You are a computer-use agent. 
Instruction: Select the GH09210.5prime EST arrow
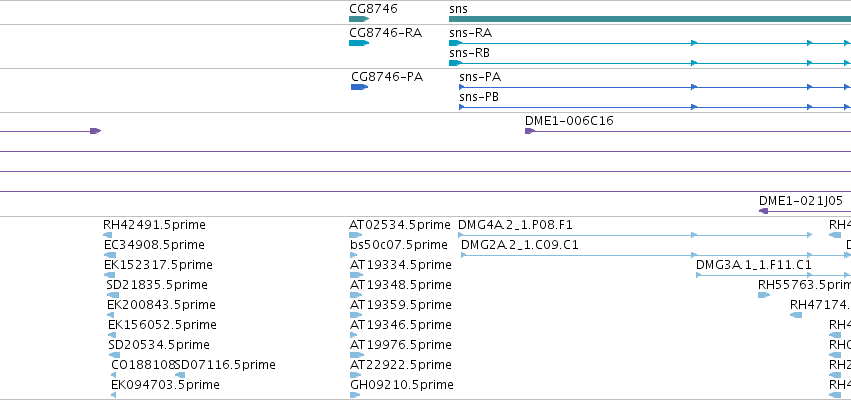[354, 395]
